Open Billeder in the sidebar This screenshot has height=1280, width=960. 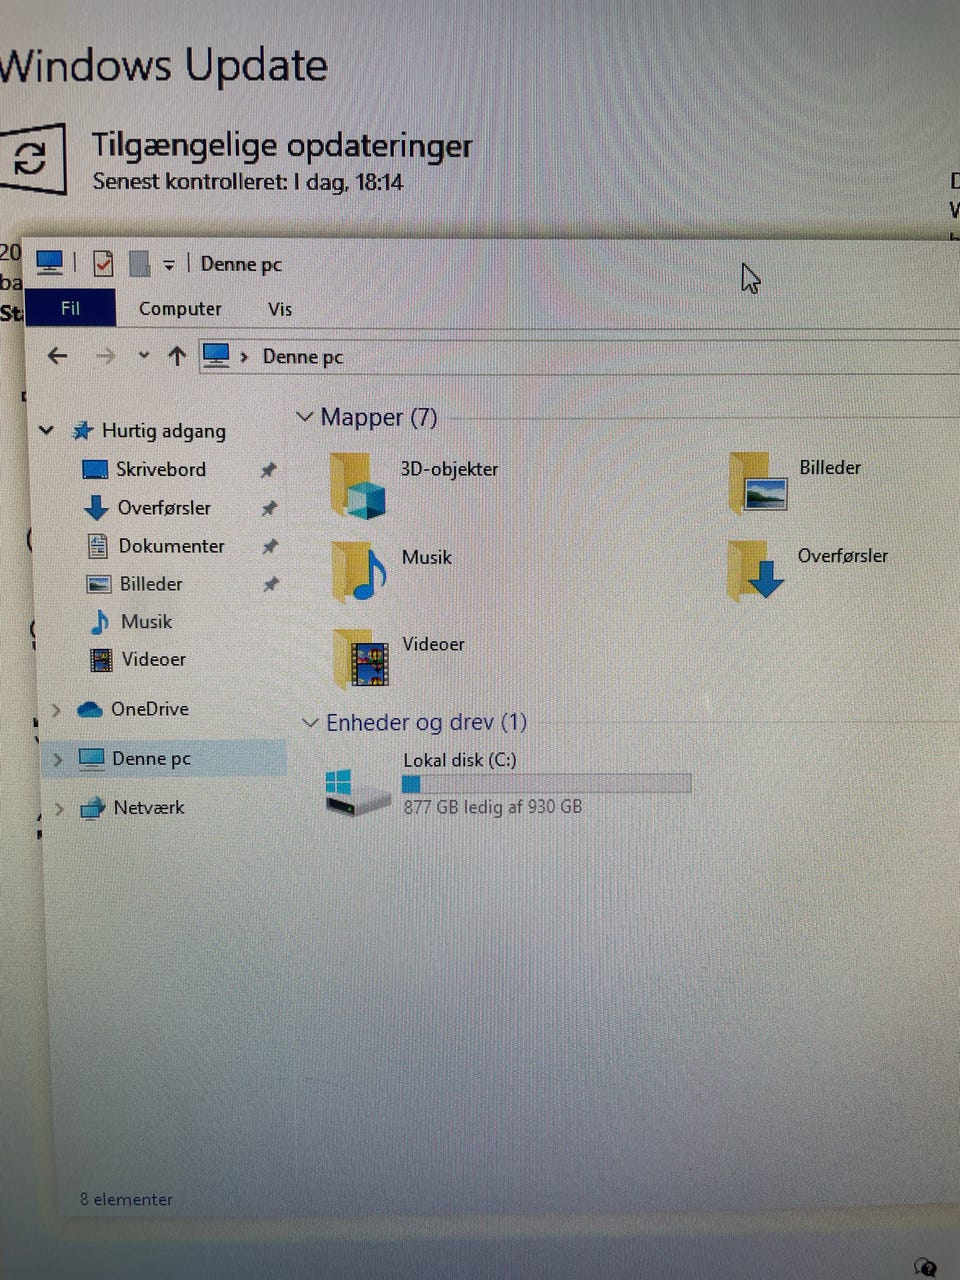(x=151, y=584)
